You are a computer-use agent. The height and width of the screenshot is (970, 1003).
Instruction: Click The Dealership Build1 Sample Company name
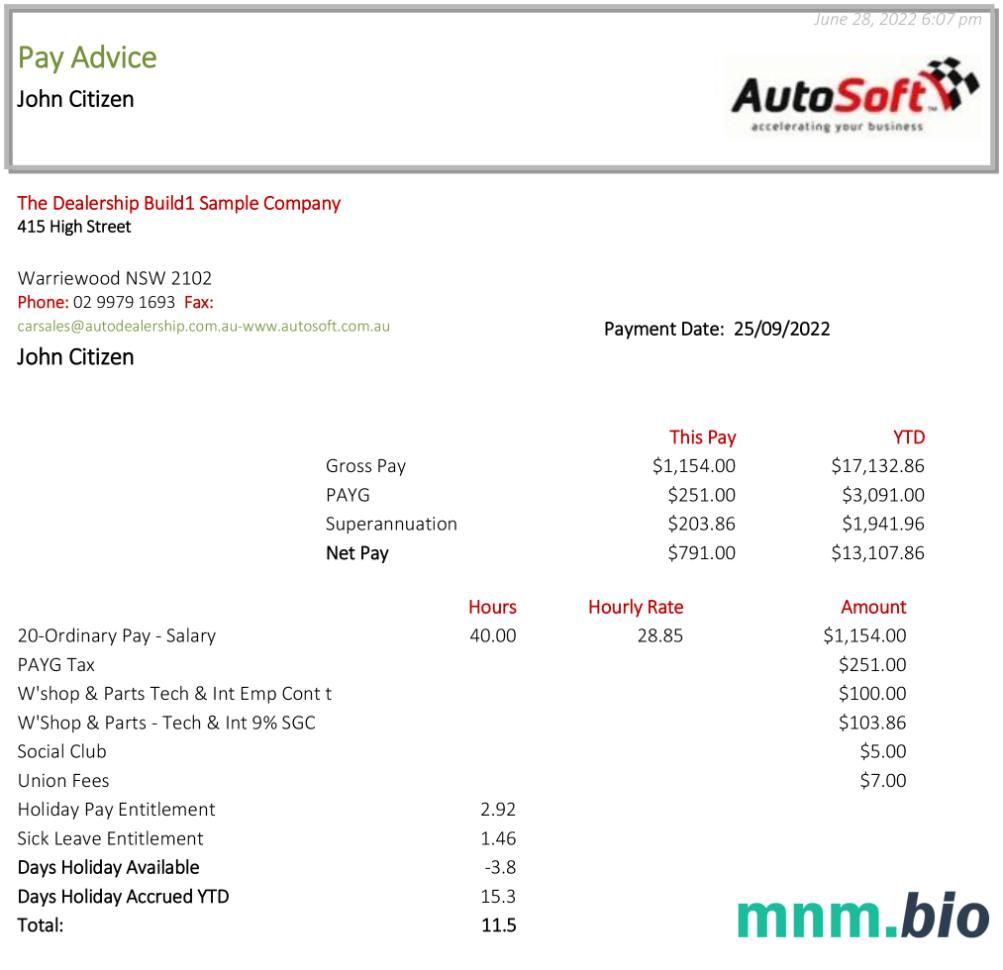tap(179, 203)
